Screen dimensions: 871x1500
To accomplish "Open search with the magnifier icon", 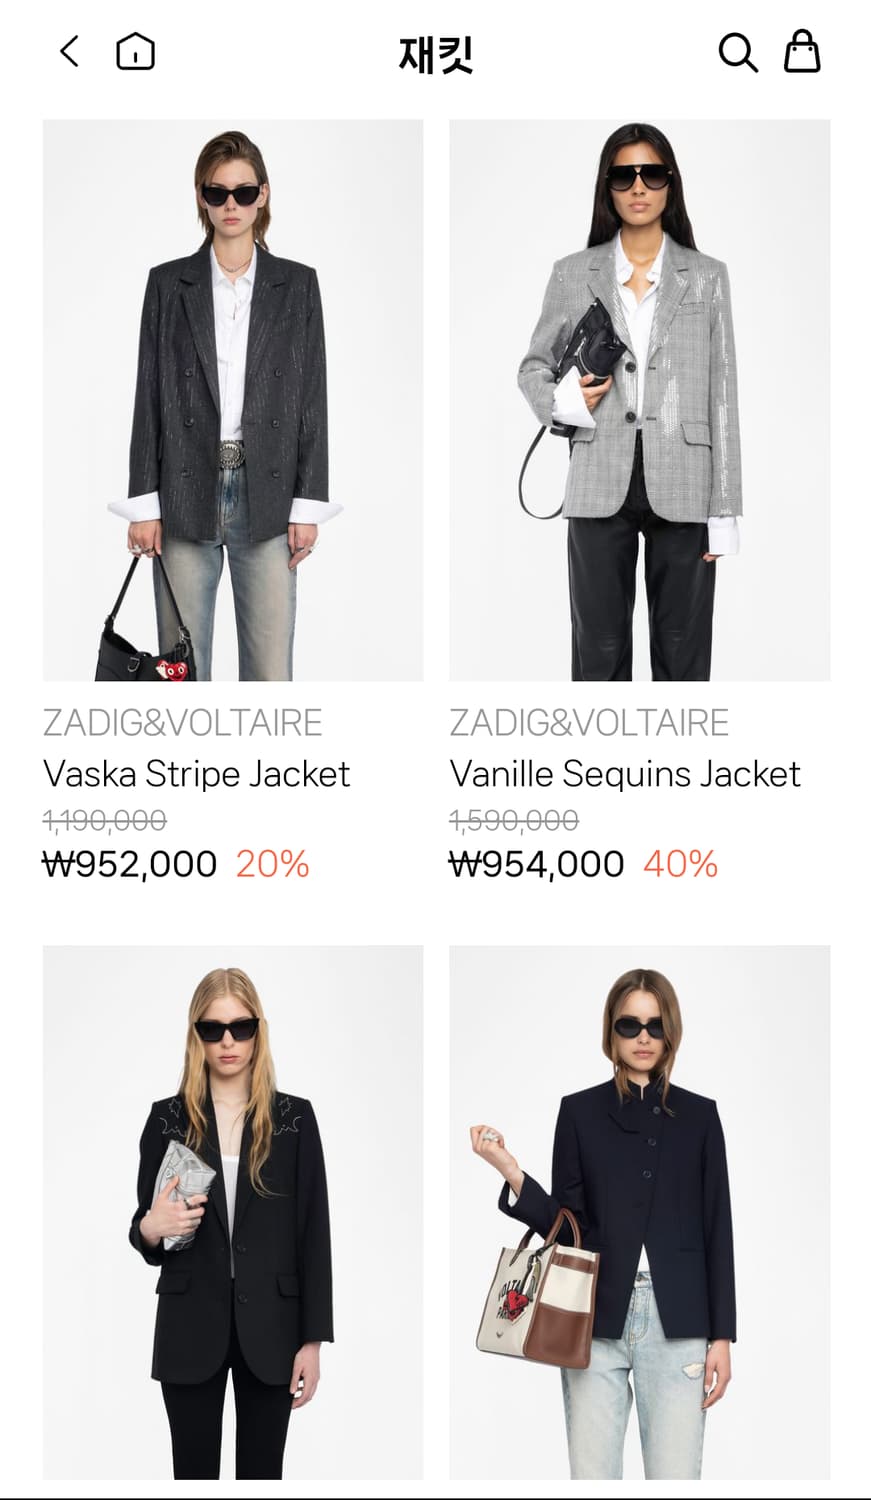I will coord(738,52).
